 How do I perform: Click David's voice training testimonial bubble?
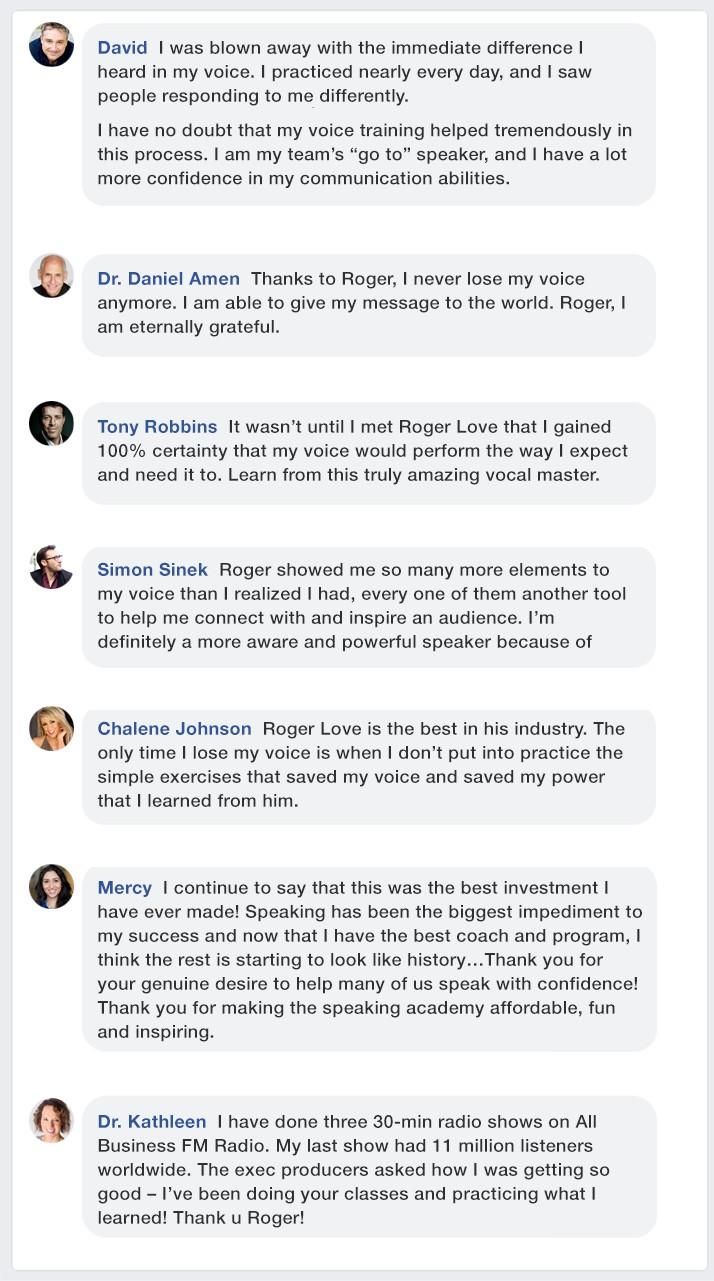click(x=368, y=114)
